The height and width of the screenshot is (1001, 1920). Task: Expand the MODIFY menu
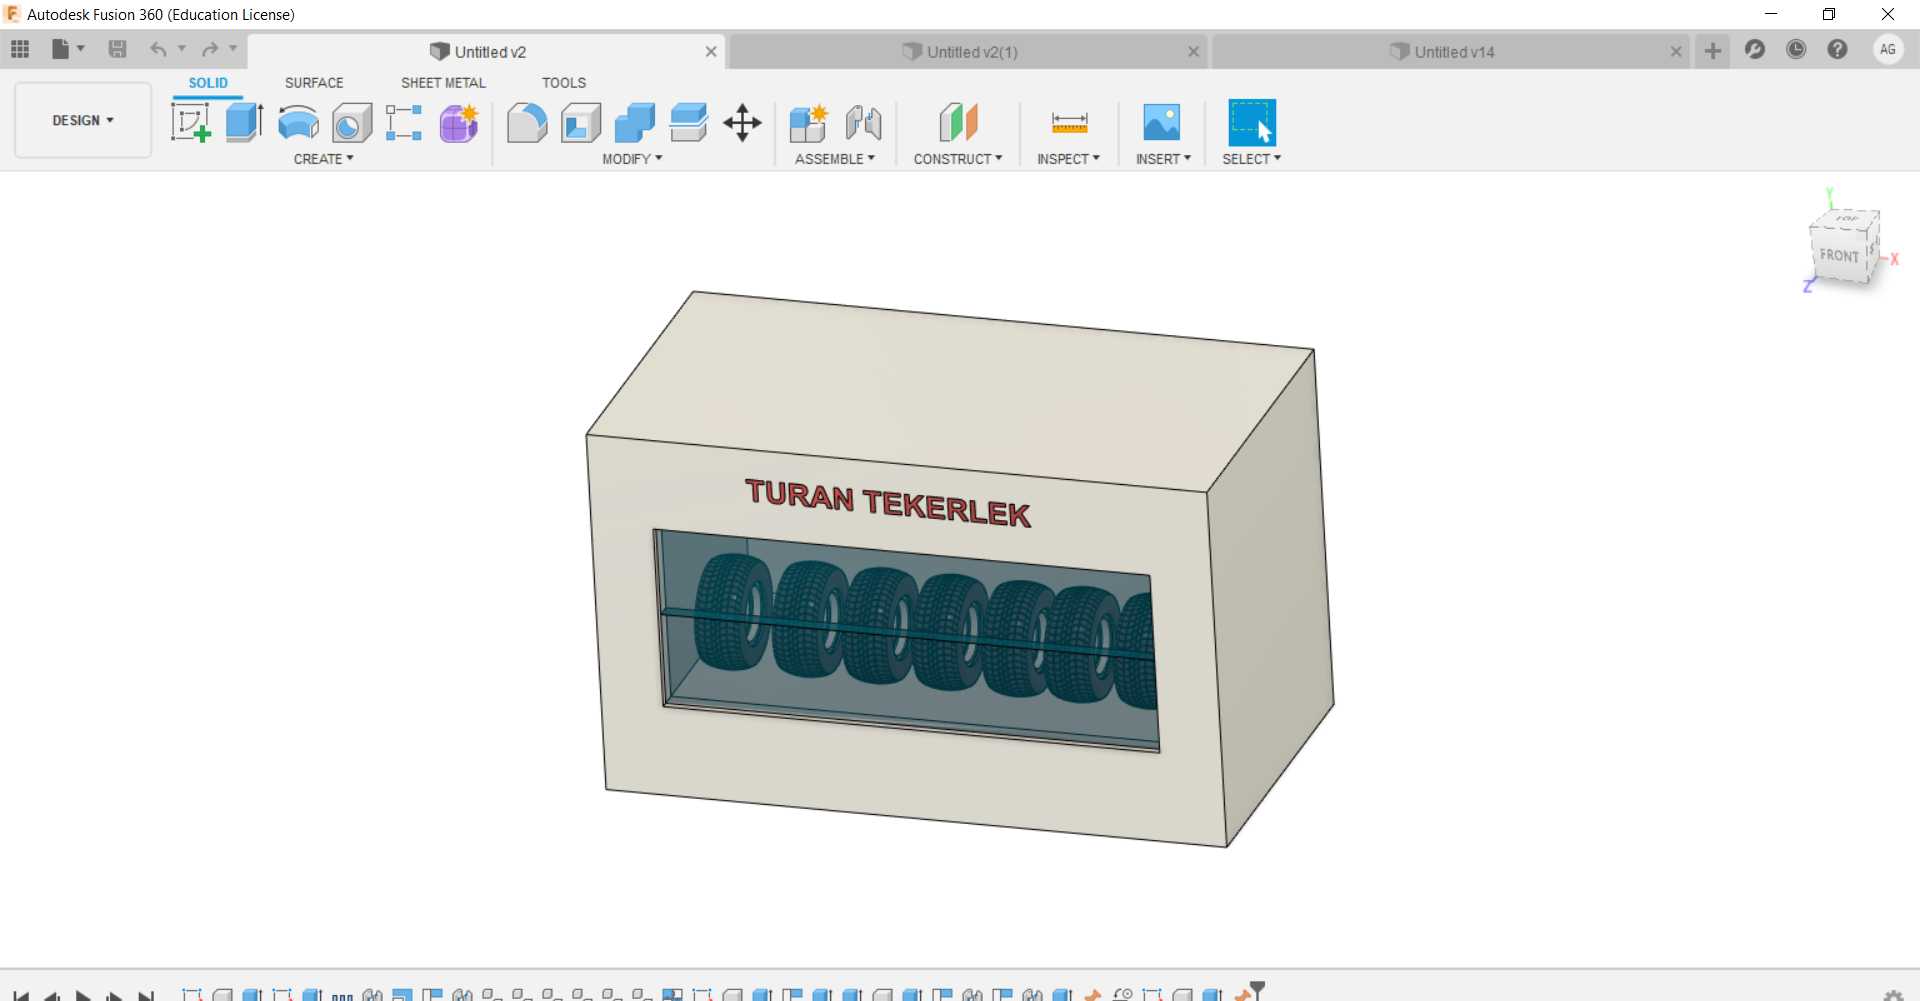coord(632,159)
